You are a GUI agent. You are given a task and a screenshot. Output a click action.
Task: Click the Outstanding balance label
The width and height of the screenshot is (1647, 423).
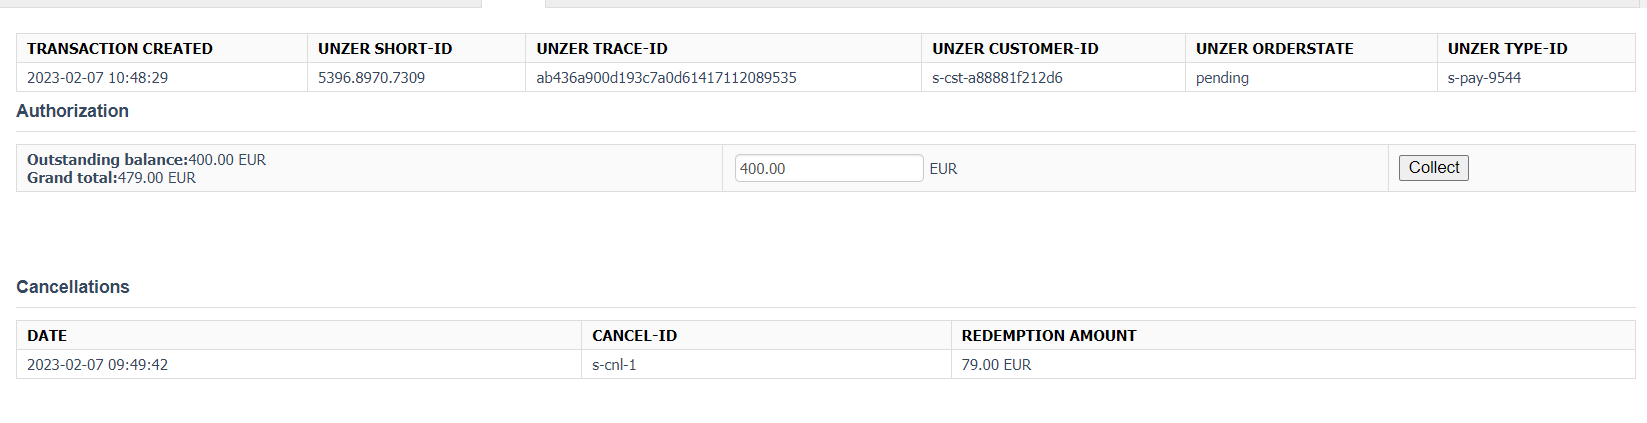pos(107,160)
